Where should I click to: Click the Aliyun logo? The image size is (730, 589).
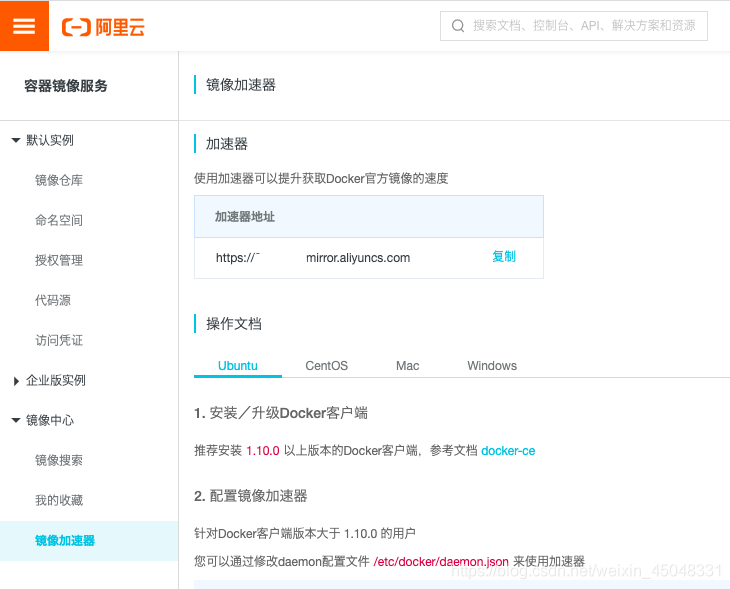click(103, 27)
